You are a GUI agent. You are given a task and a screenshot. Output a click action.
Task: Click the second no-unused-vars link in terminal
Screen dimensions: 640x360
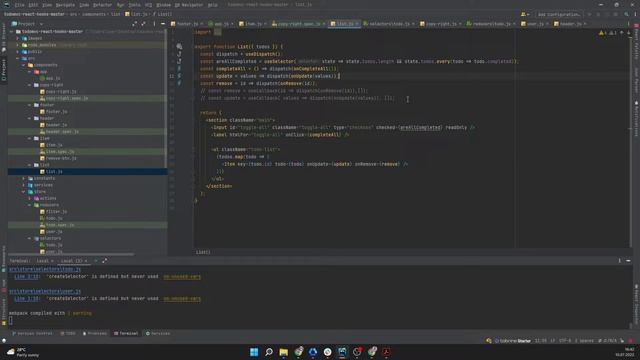(x=182, y=299)
